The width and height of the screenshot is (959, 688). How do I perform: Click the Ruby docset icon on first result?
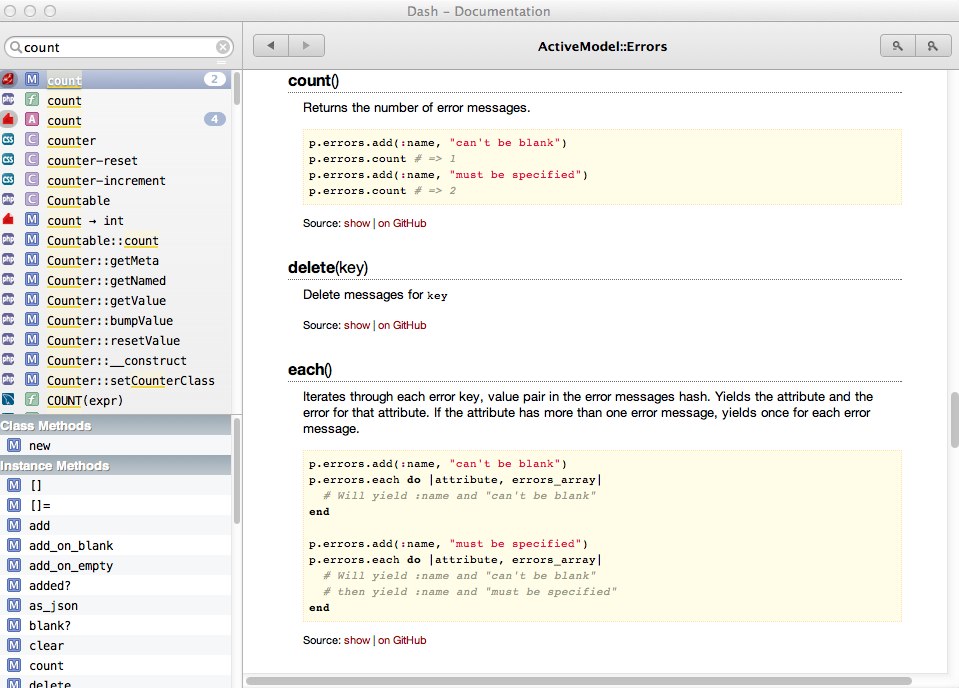point(9,80)
